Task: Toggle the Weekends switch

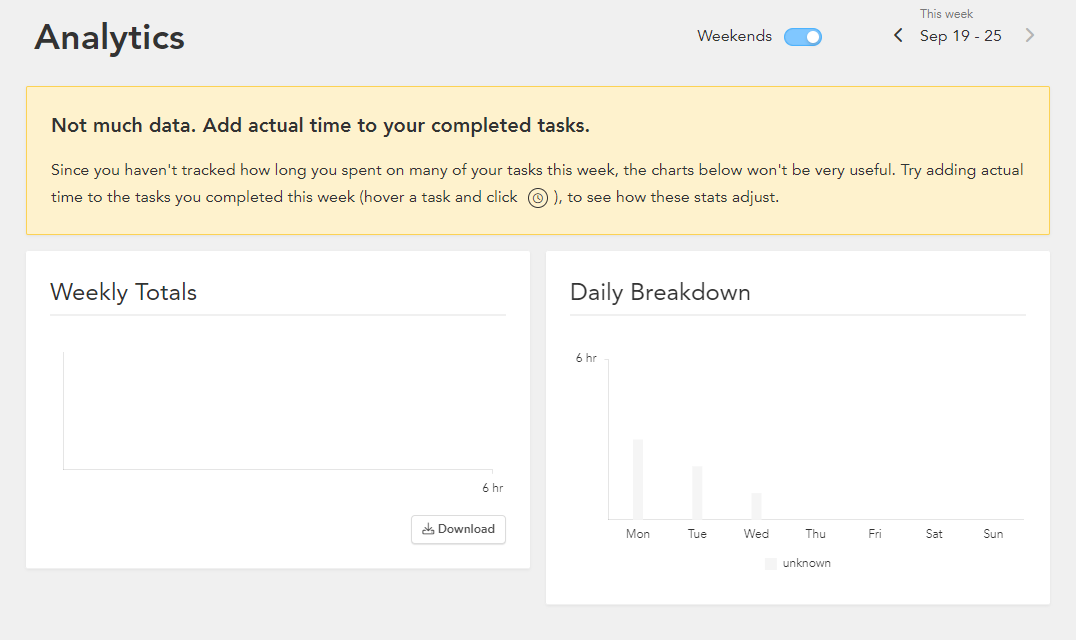Action: pos(803,37)
